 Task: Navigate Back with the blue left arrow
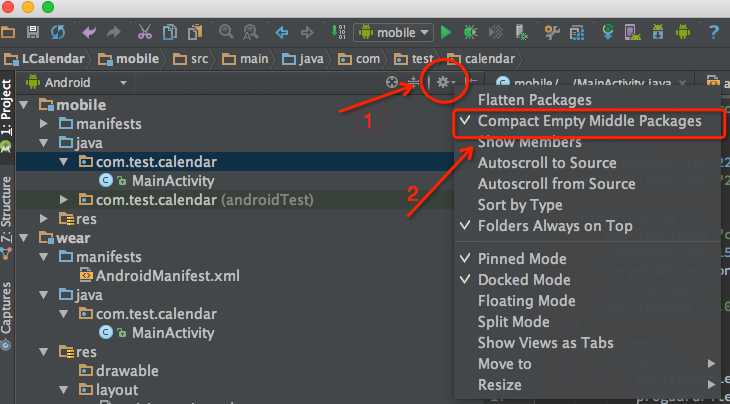coord(282,32)
